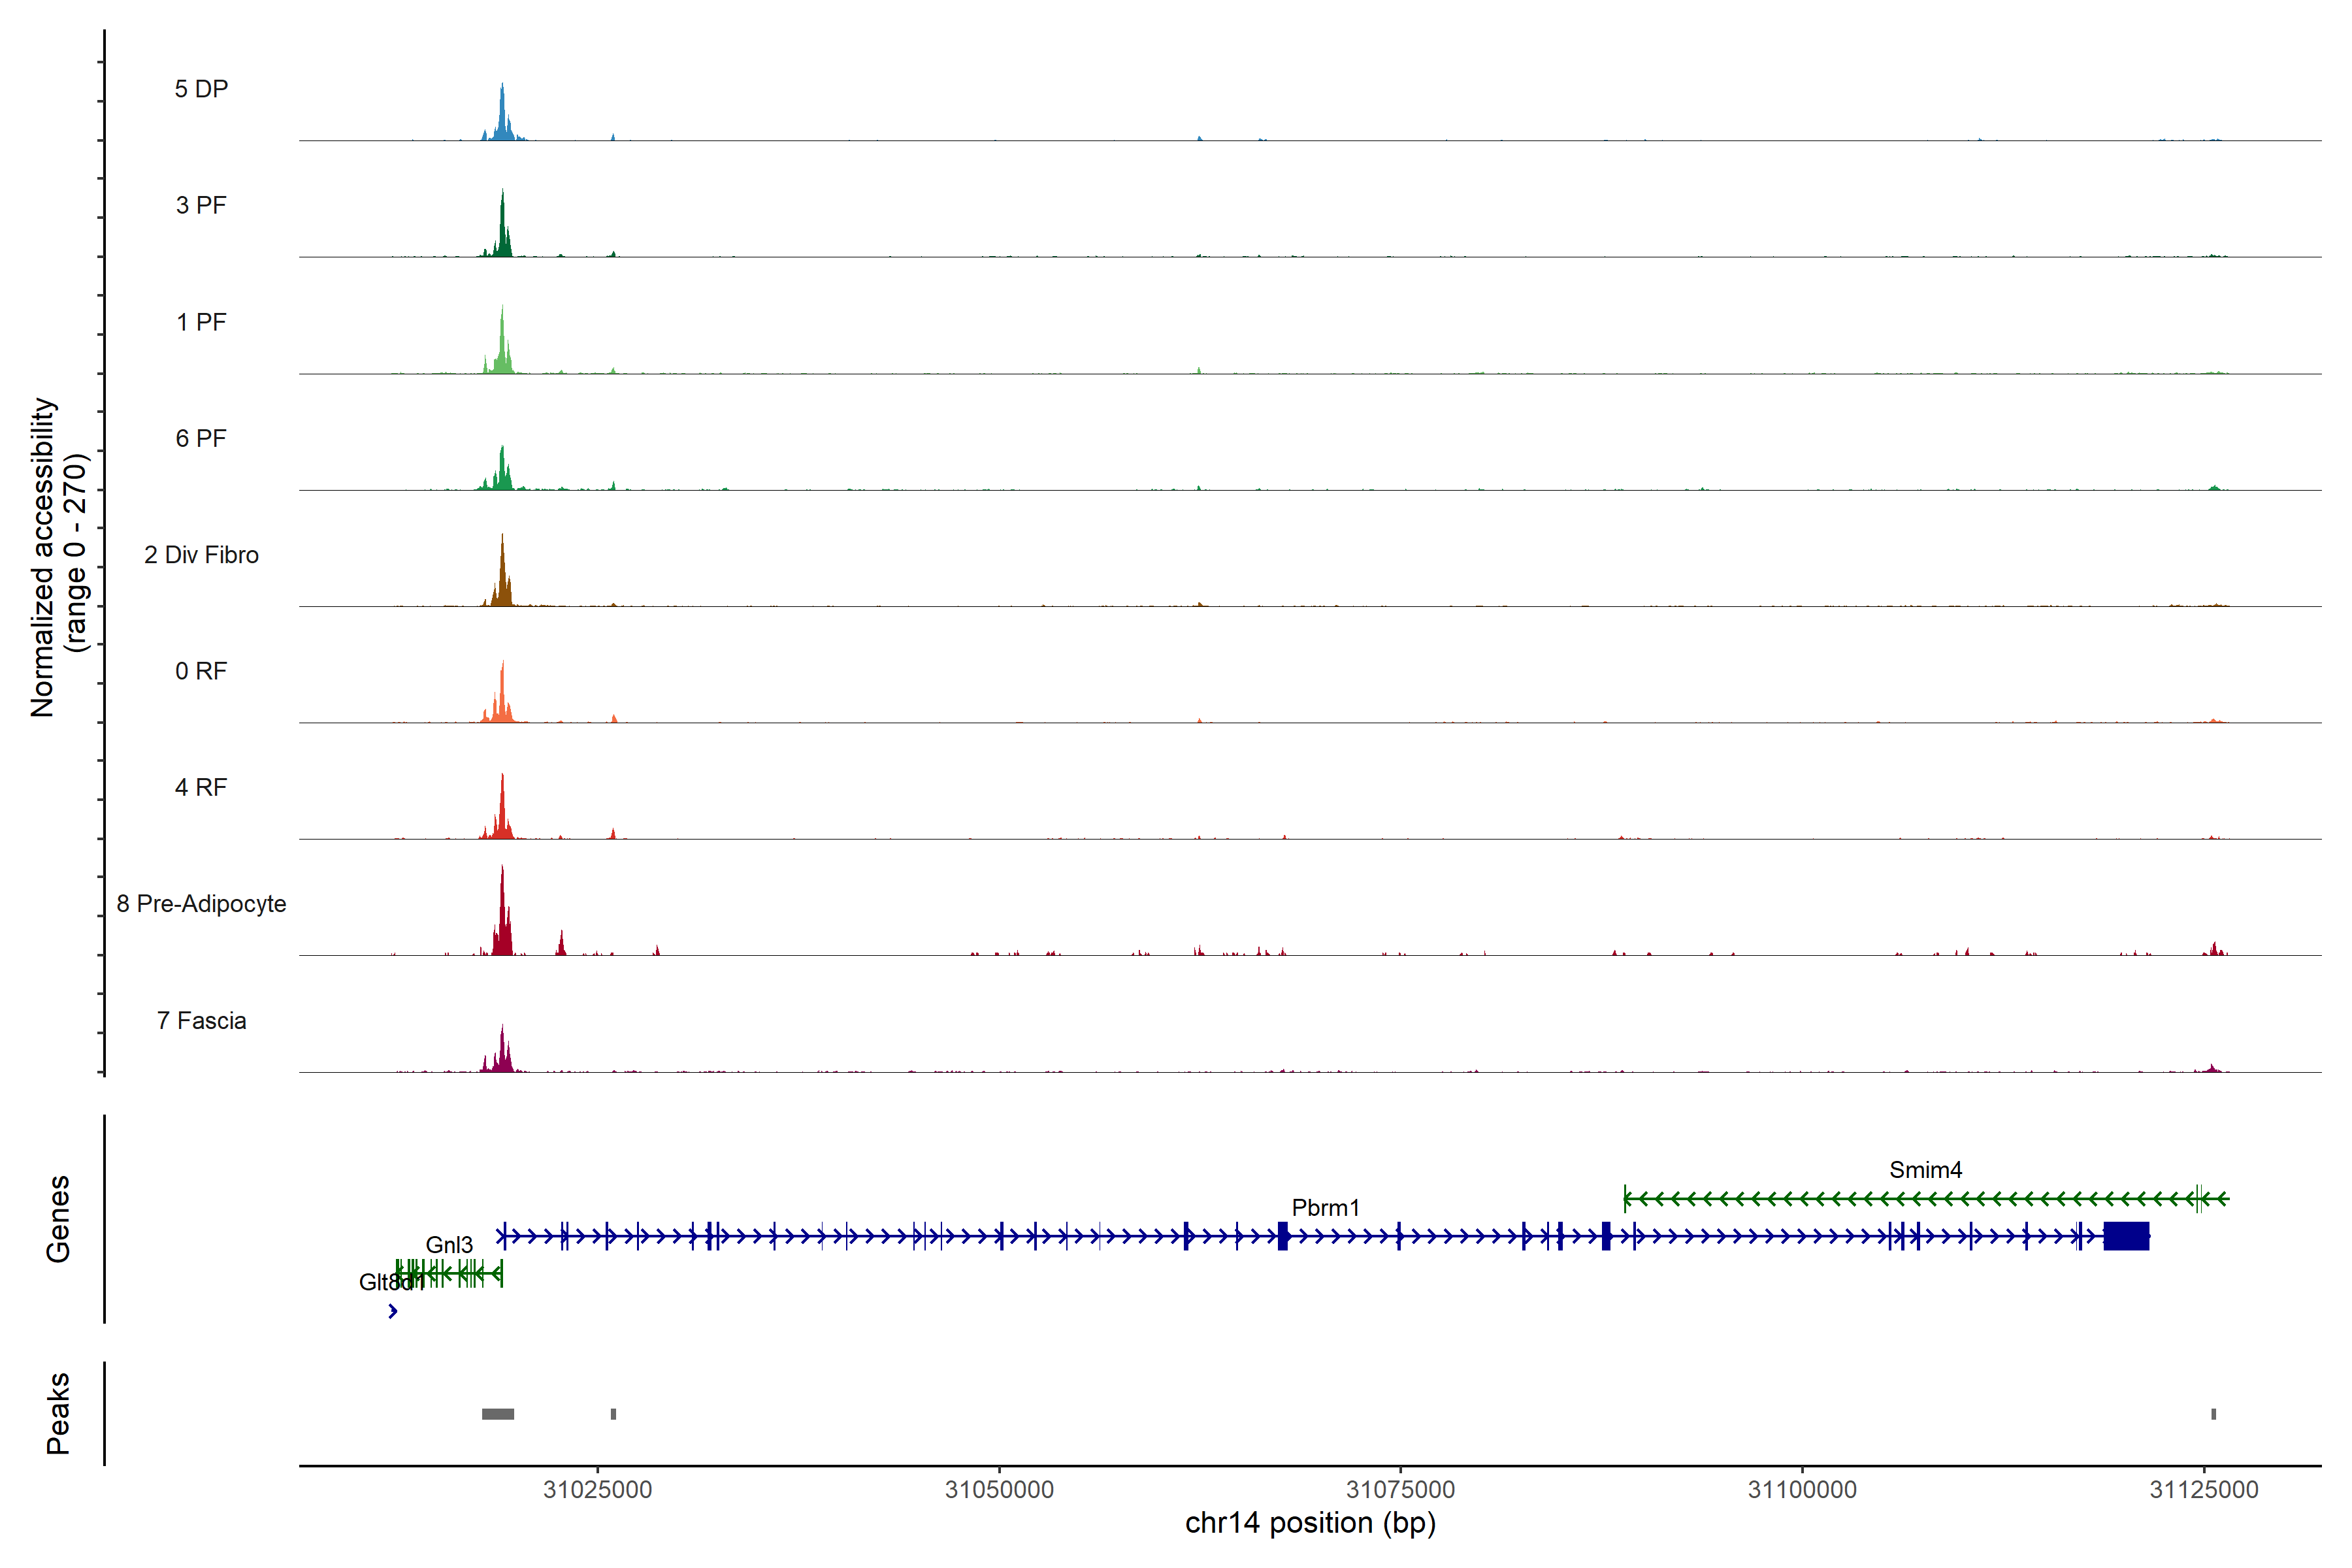Screen dimensions: 2352x1568
Task: Click the Pbrm1 gene label
Action: (x=1325, y=1208)
